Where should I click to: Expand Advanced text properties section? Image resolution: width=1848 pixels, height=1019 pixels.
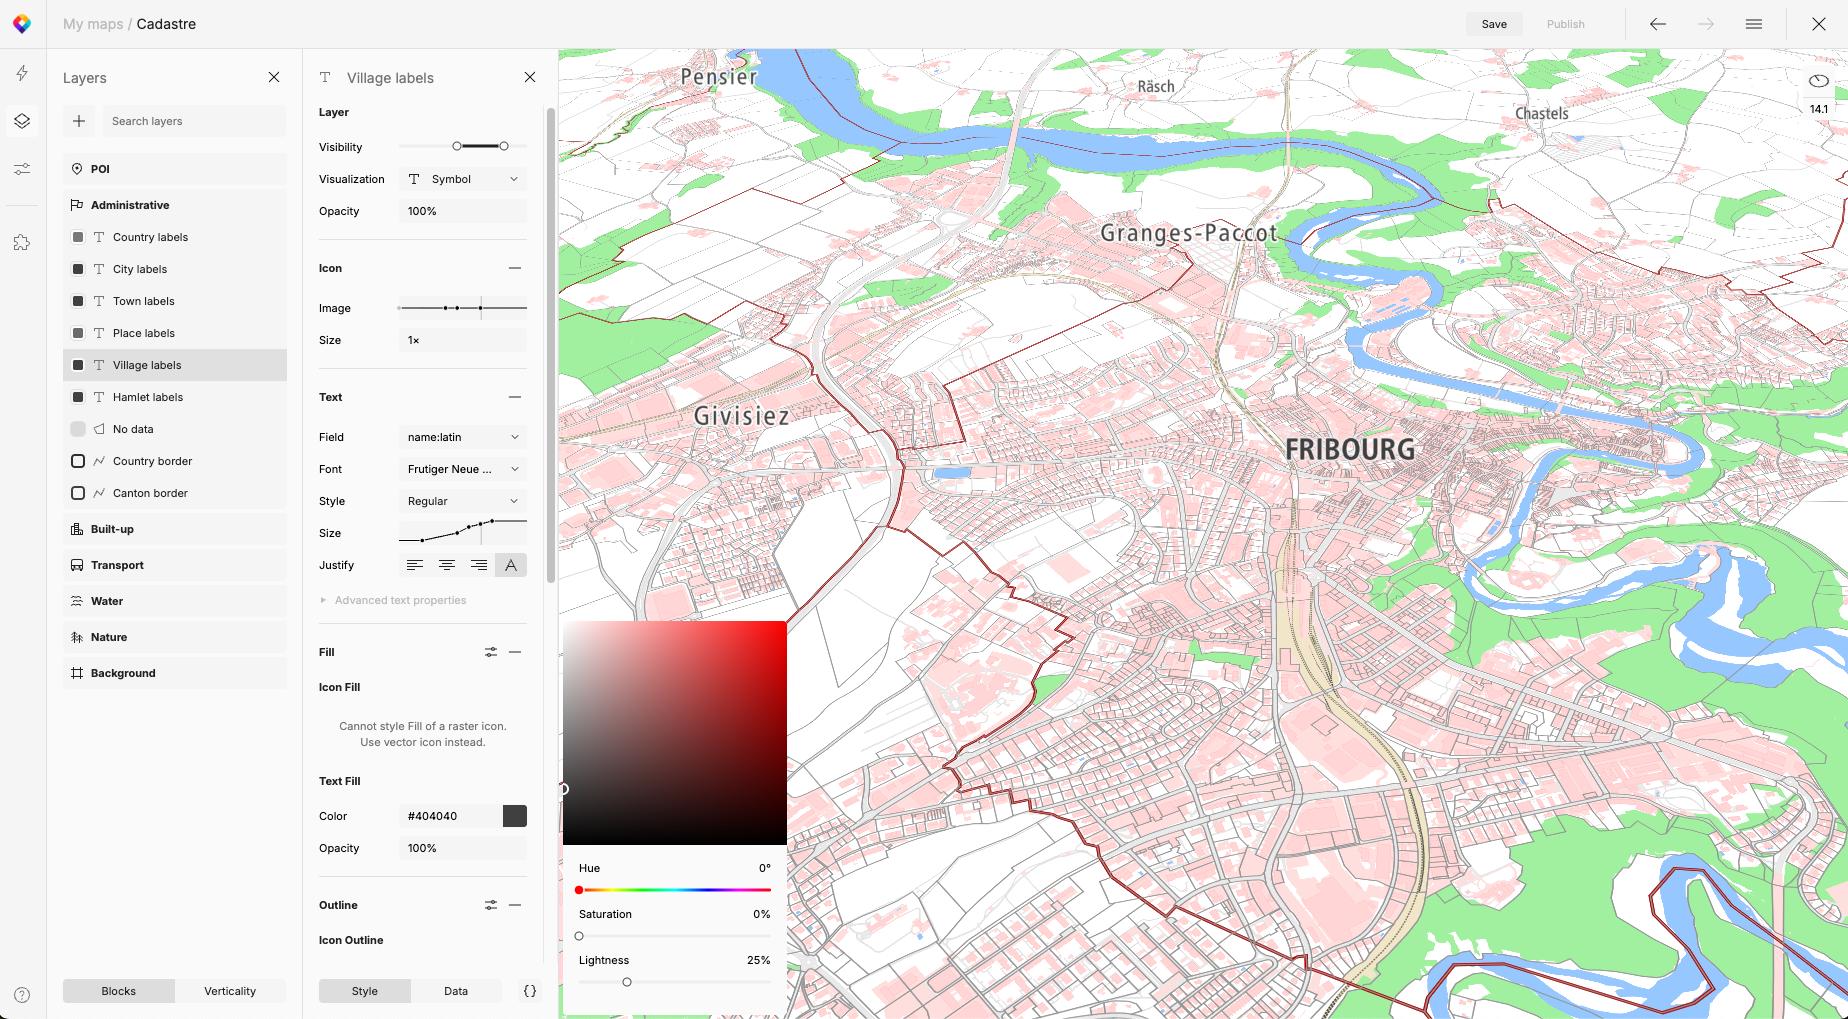pyautogui.click(x=400, y=600)
